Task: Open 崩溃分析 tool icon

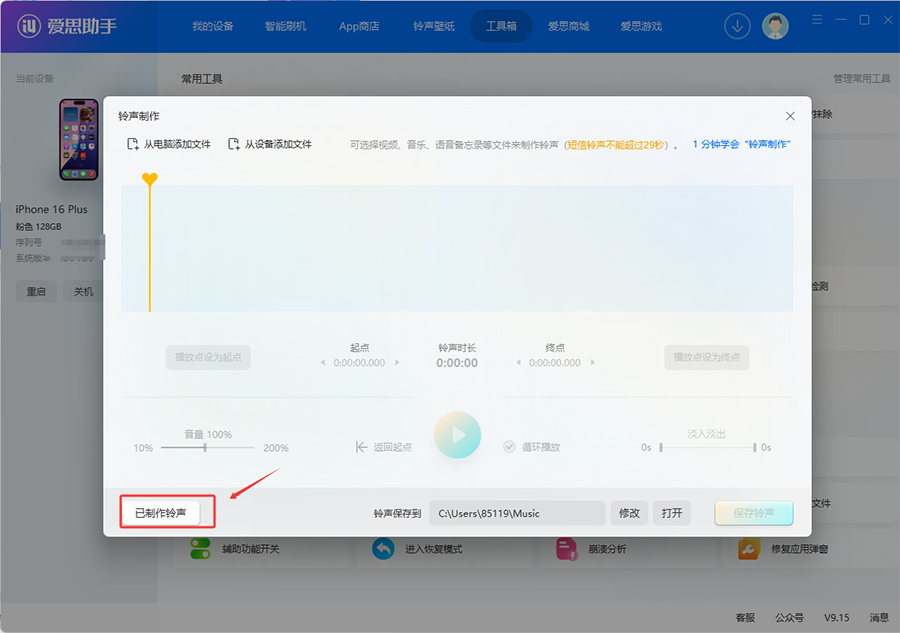Action: click(x=567, y=549)
